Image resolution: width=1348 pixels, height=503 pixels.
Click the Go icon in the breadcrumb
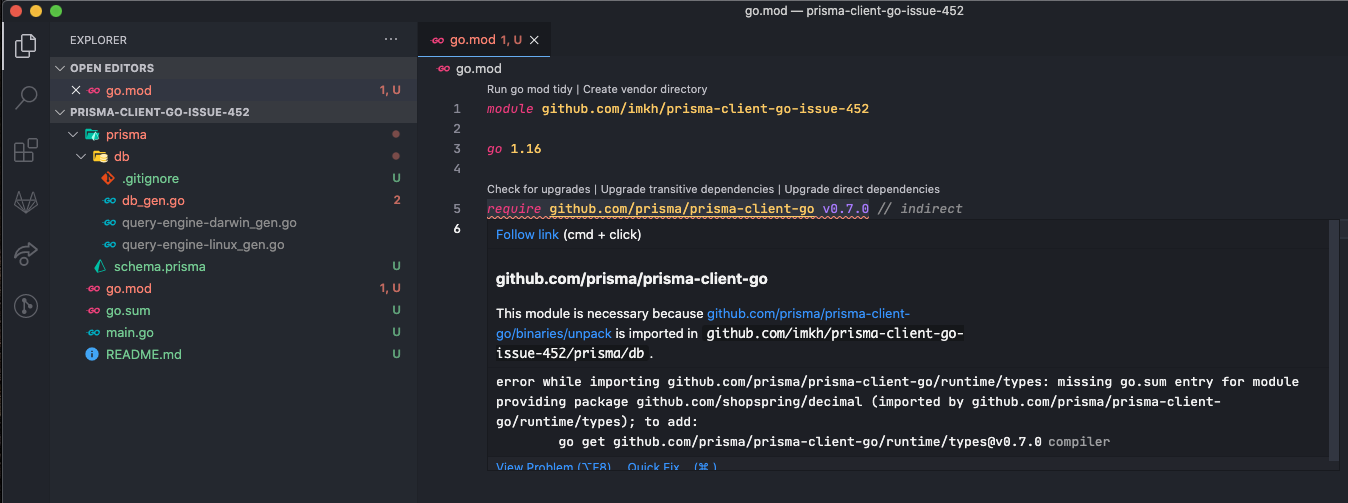point(445,69)
